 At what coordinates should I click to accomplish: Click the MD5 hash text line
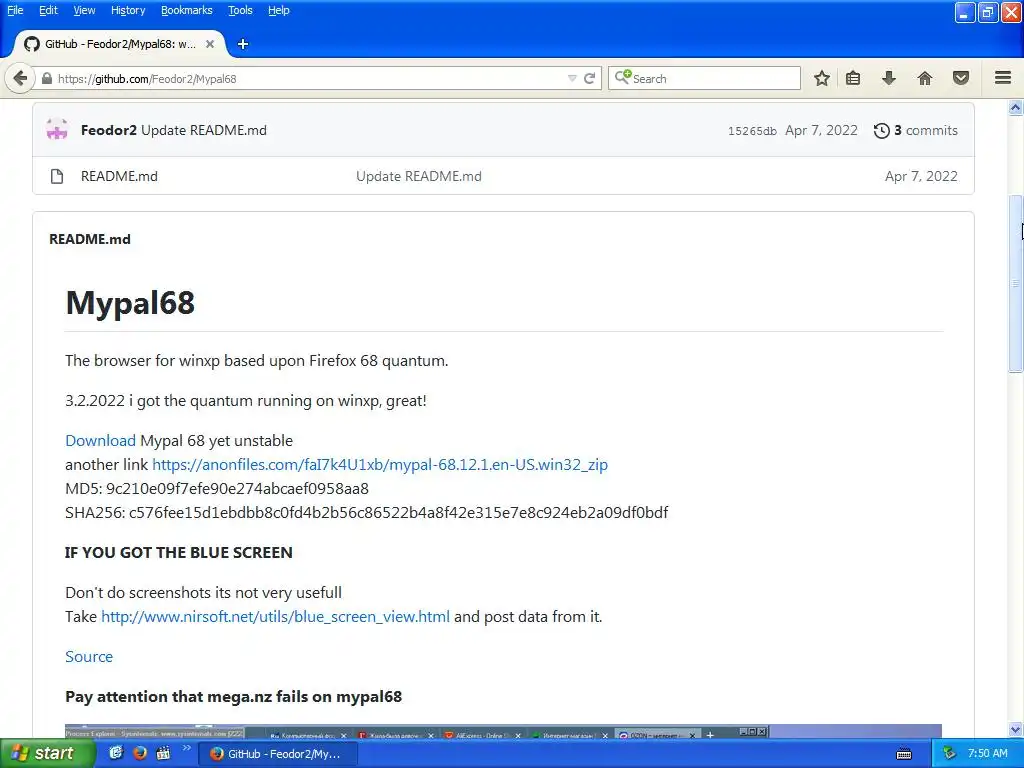pos(217,488)
